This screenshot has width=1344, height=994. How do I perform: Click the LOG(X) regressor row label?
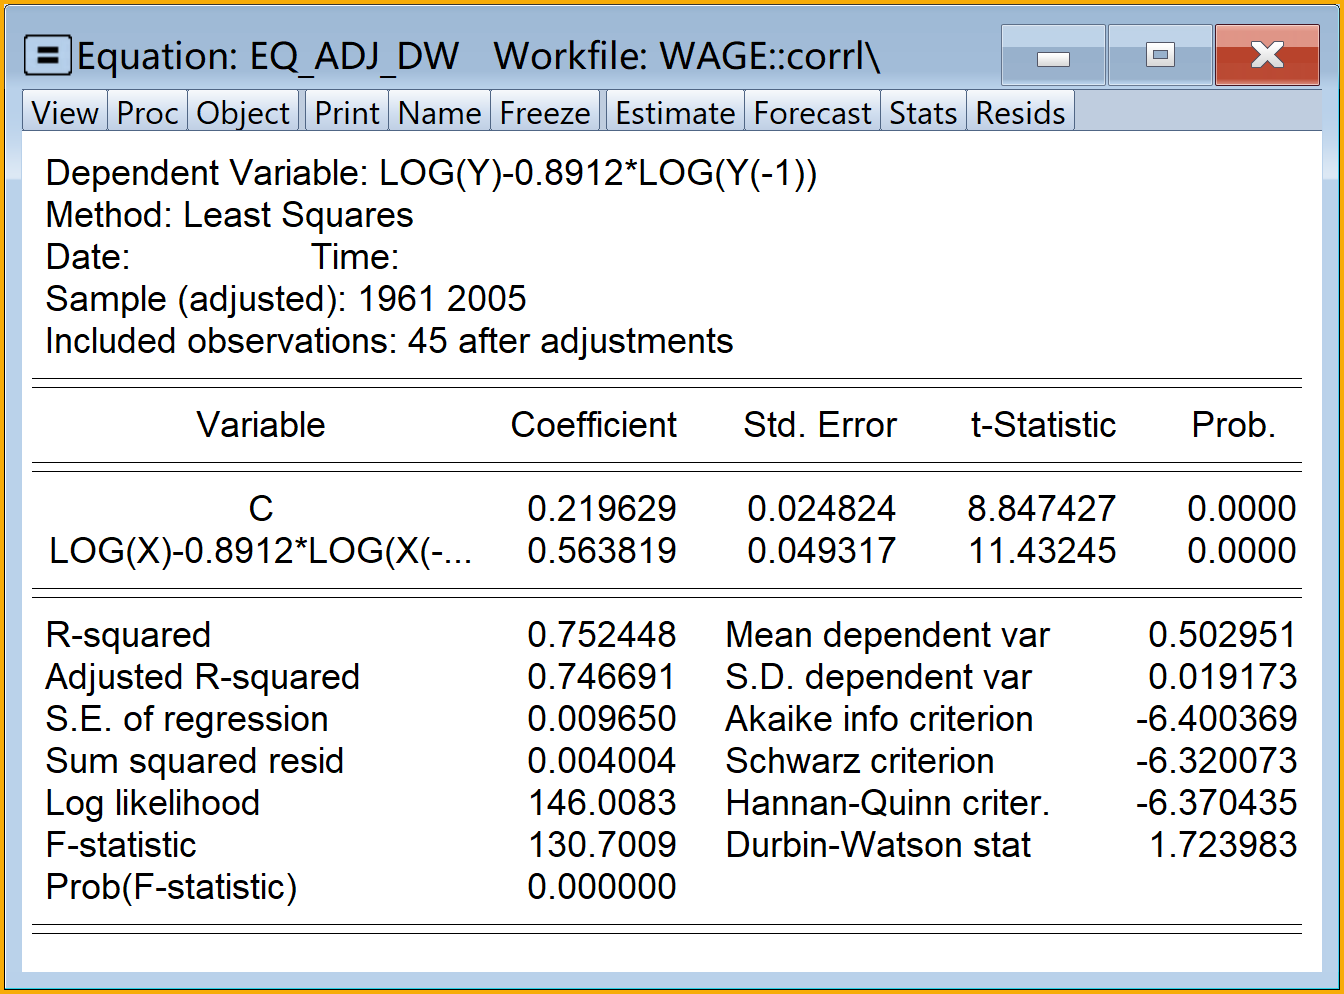(260, 551)
